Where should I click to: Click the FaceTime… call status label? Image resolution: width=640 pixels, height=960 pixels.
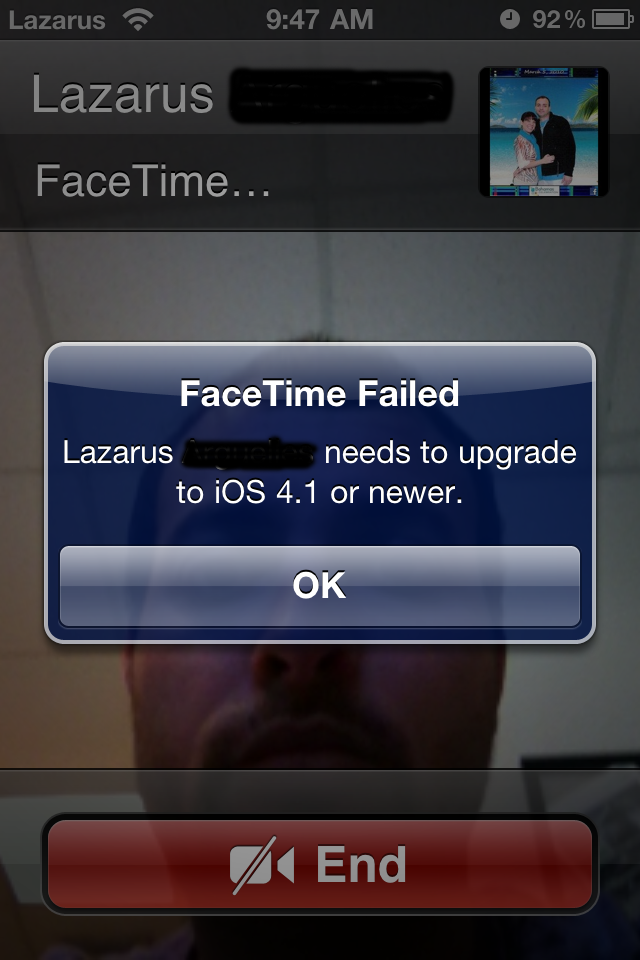point(153,181)
